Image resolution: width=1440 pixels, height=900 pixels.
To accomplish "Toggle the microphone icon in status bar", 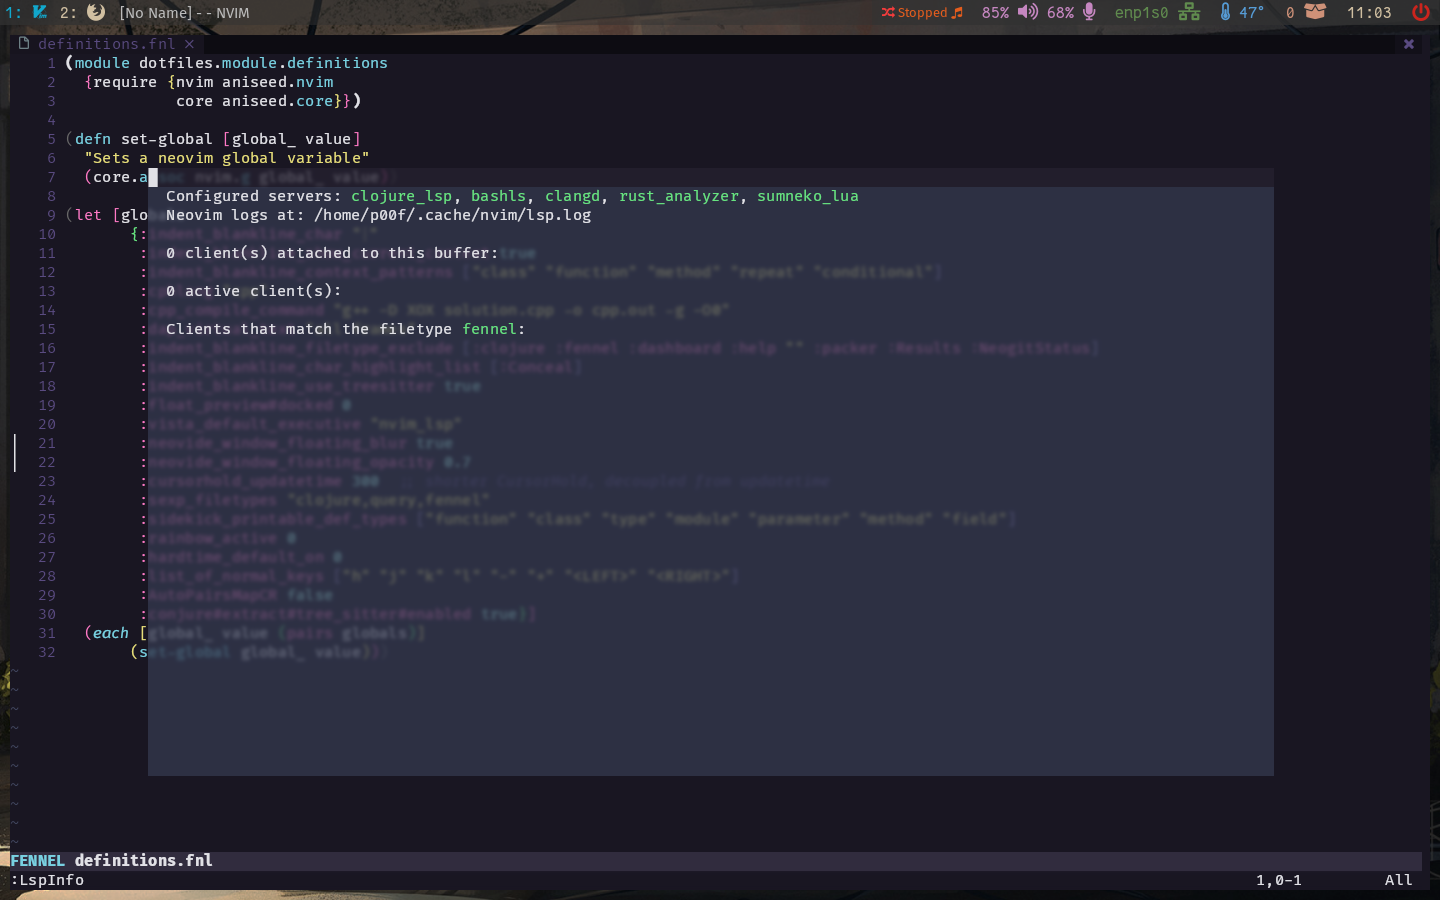I will tap(1090, 12).
